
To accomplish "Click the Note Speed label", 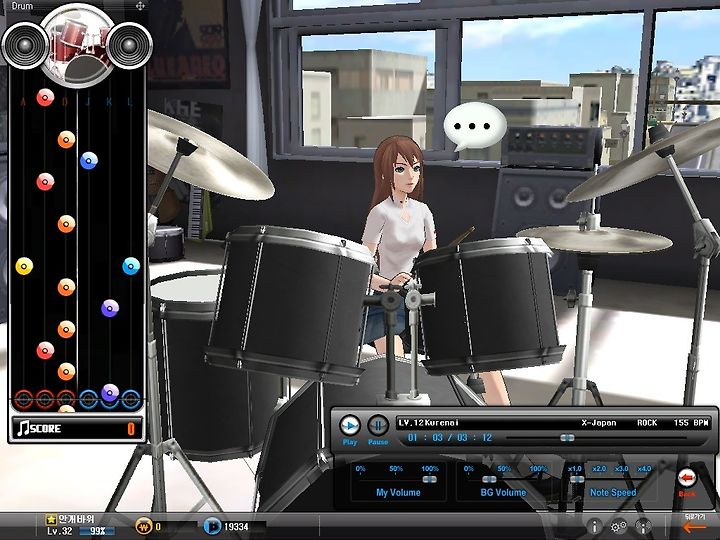I will pyautogui.click(x=613, y=493).
